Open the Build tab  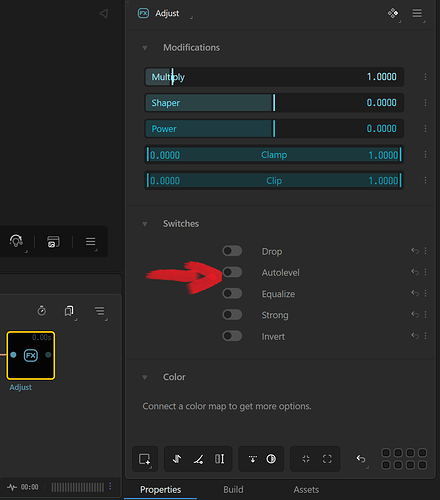[233, 490]
